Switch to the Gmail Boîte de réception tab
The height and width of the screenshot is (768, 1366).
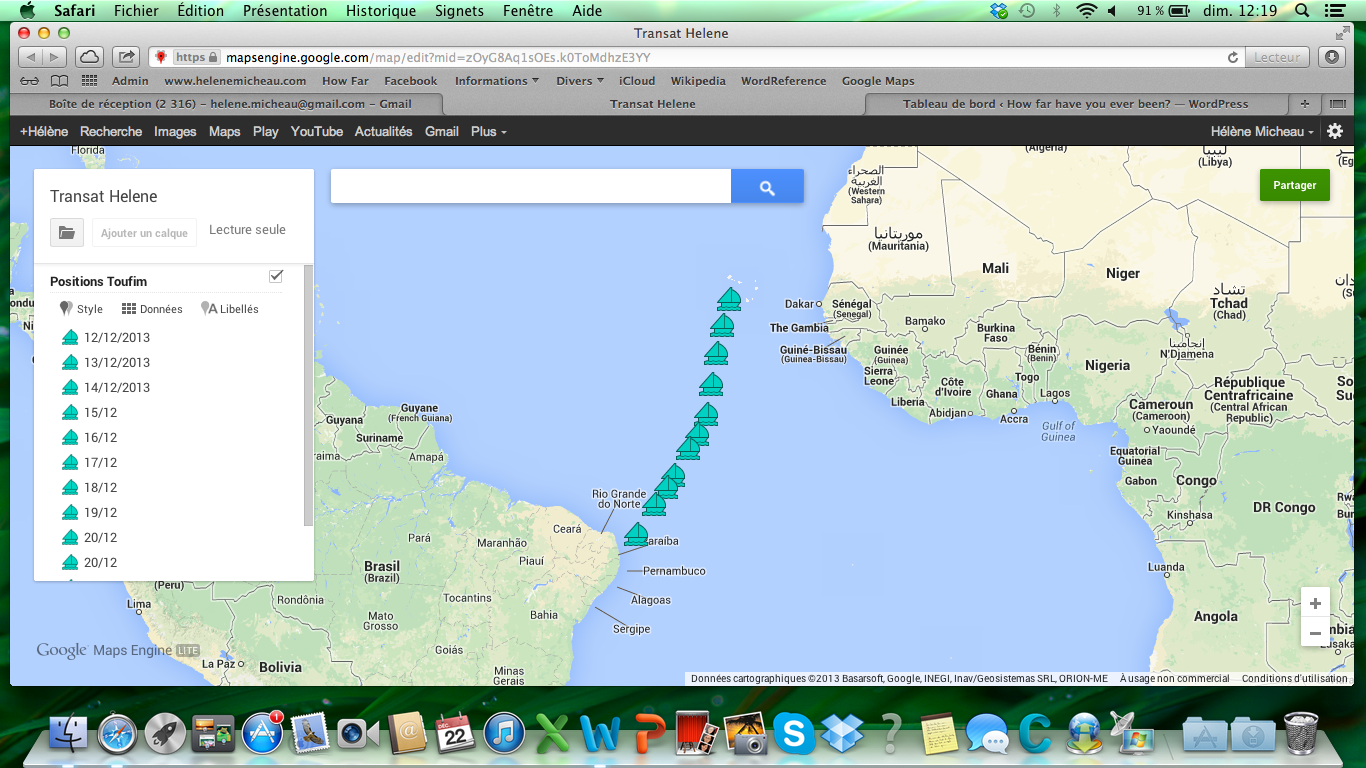click(230, 103)
